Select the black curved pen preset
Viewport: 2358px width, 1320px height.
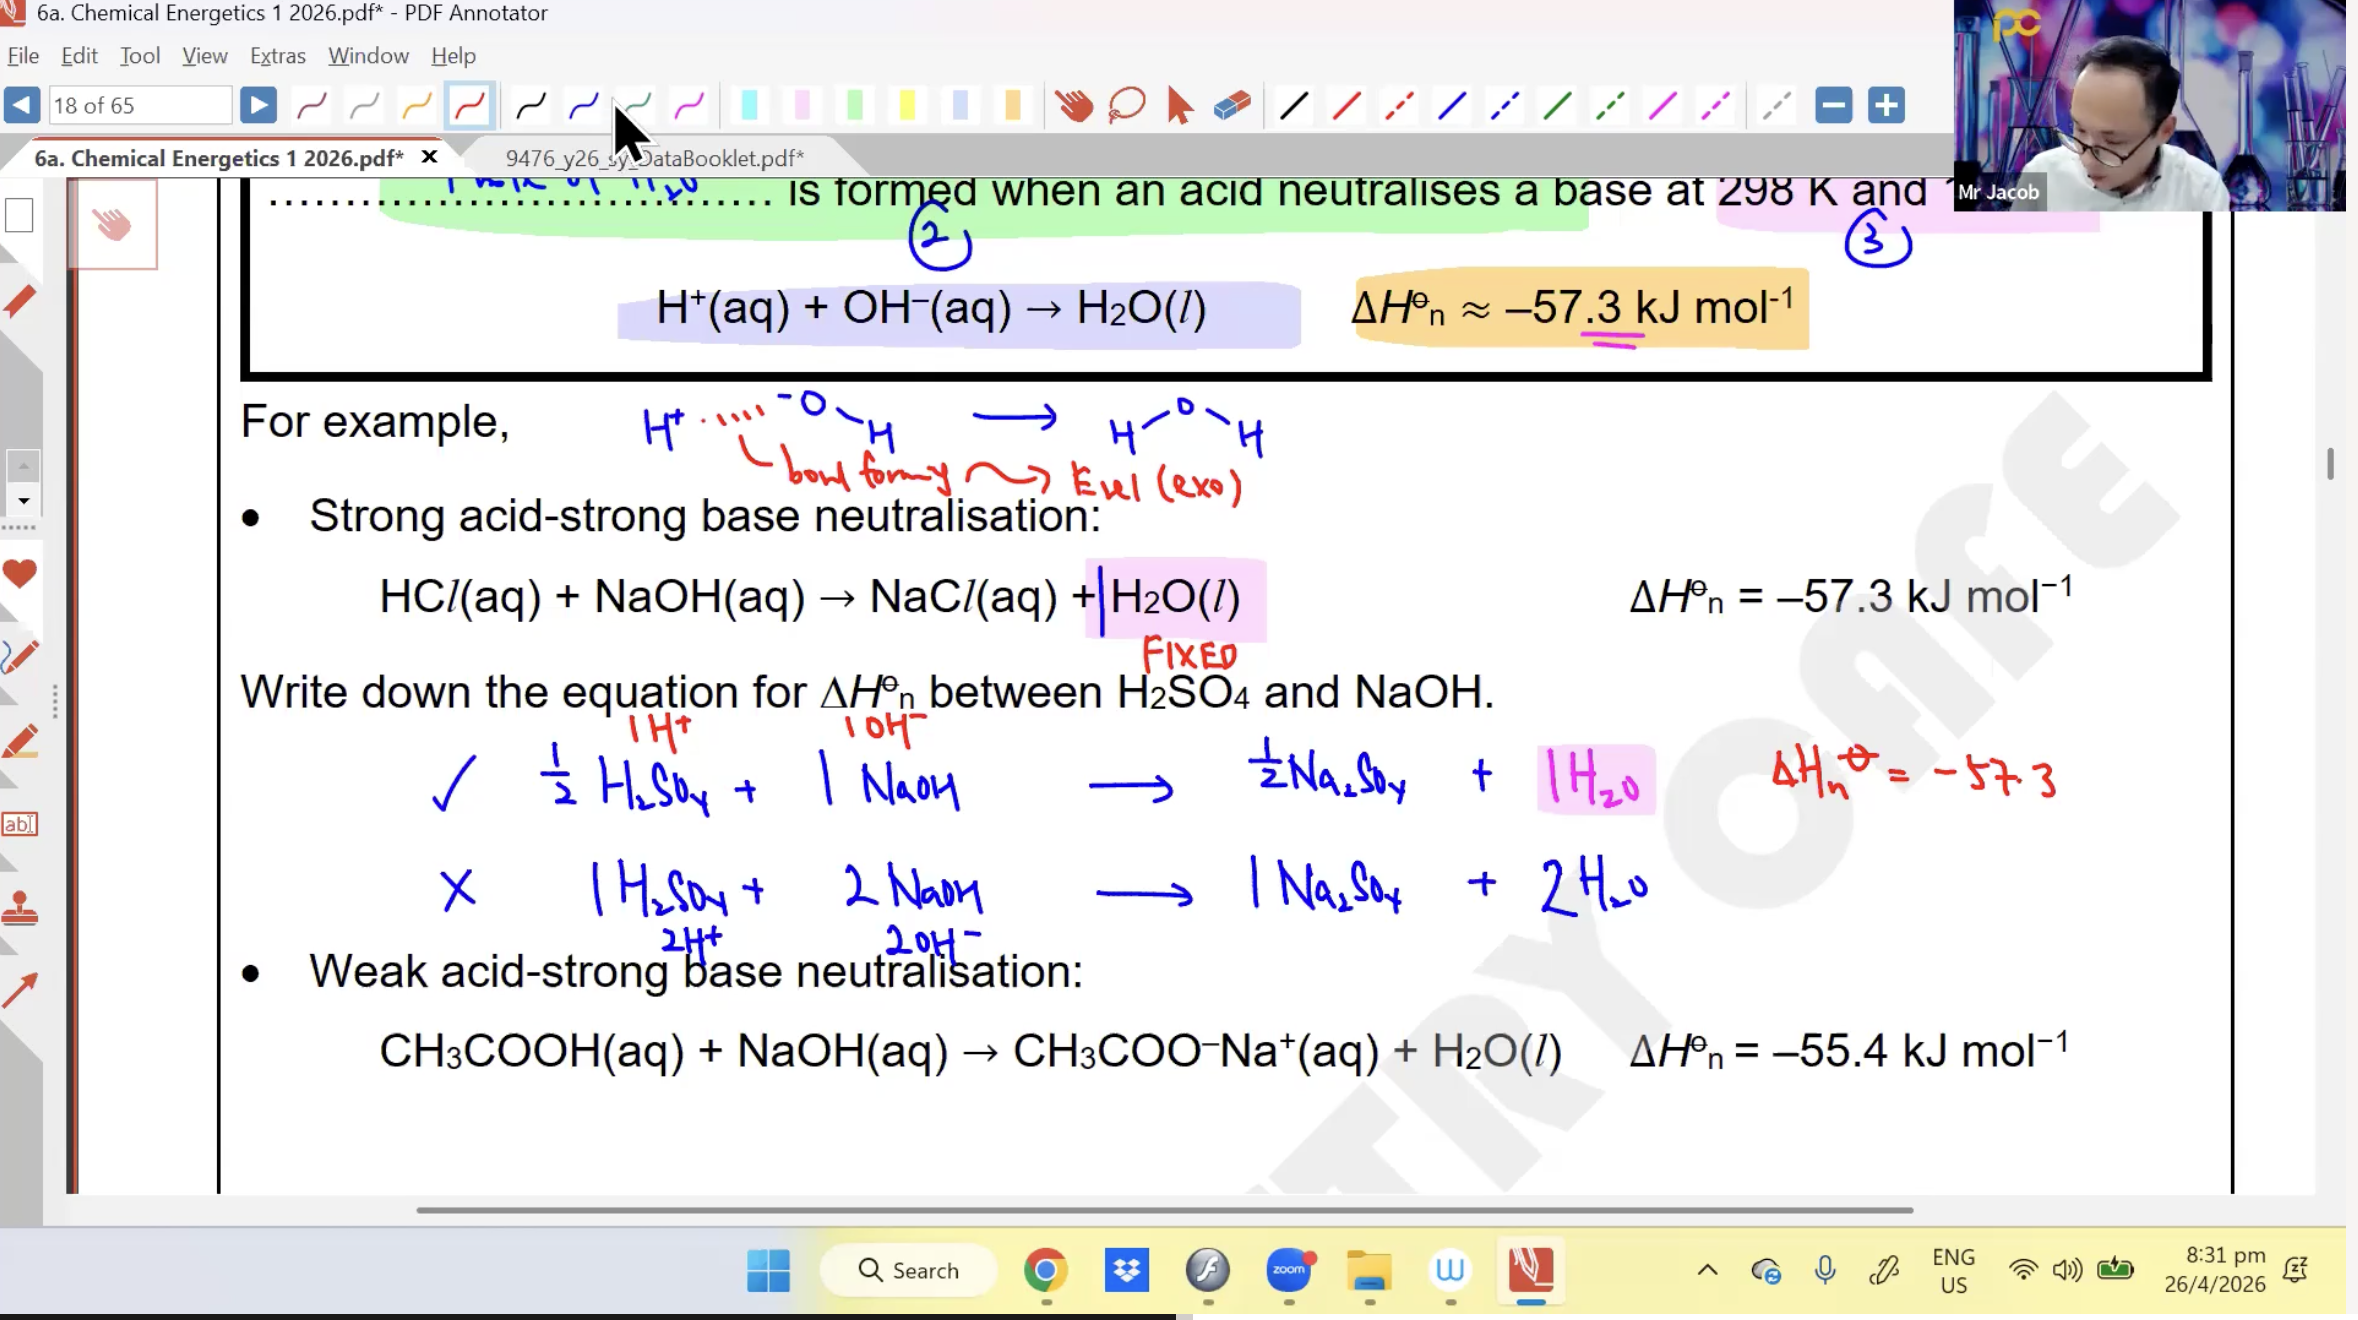531,105
